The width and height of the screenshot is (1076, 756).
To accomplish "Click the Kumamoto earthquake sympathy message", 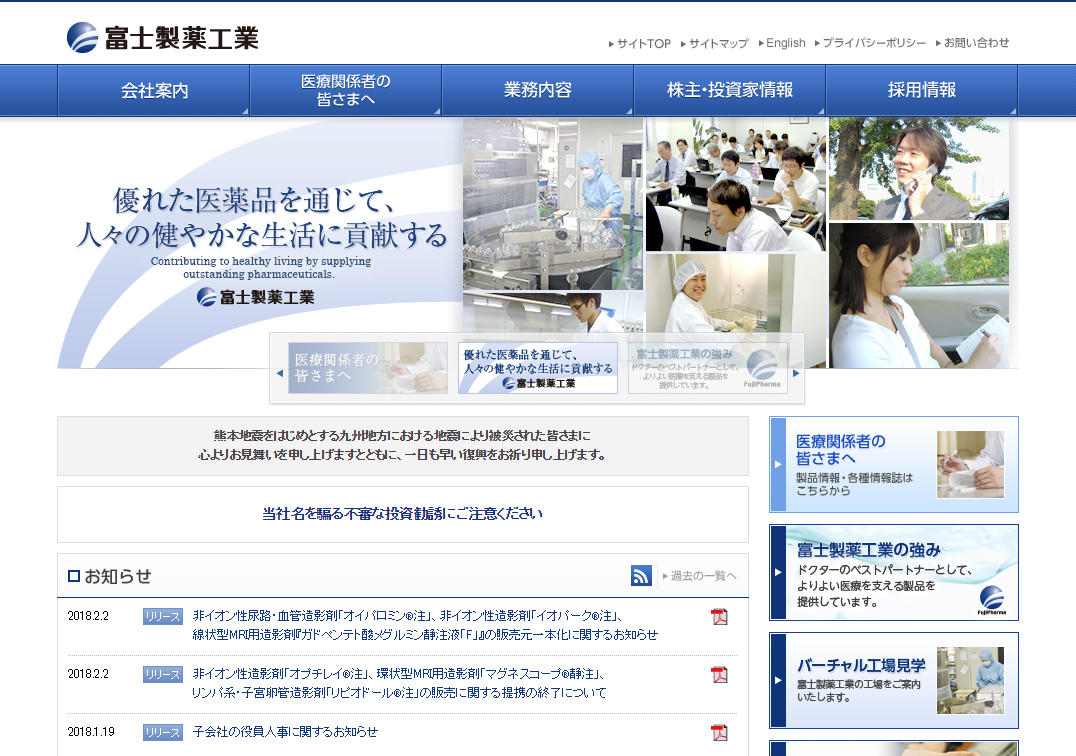I will pyautogui.click(x=403, y=445).
